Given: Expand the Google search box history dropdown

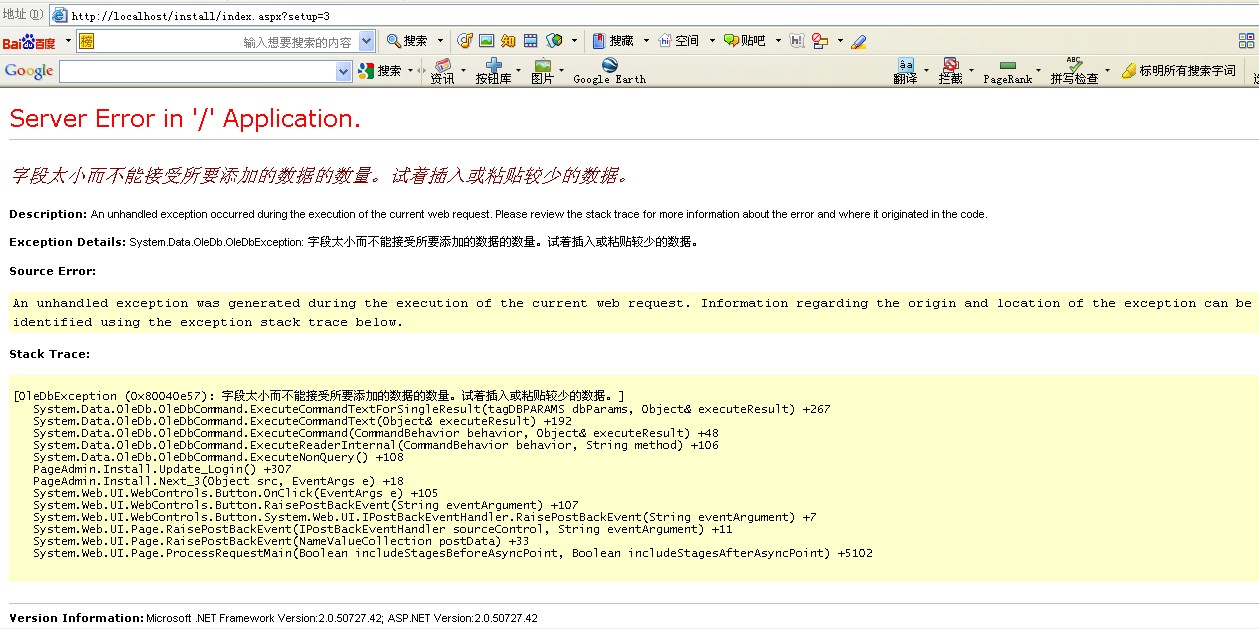Looking at the screenshot, I should pos(344,71).
